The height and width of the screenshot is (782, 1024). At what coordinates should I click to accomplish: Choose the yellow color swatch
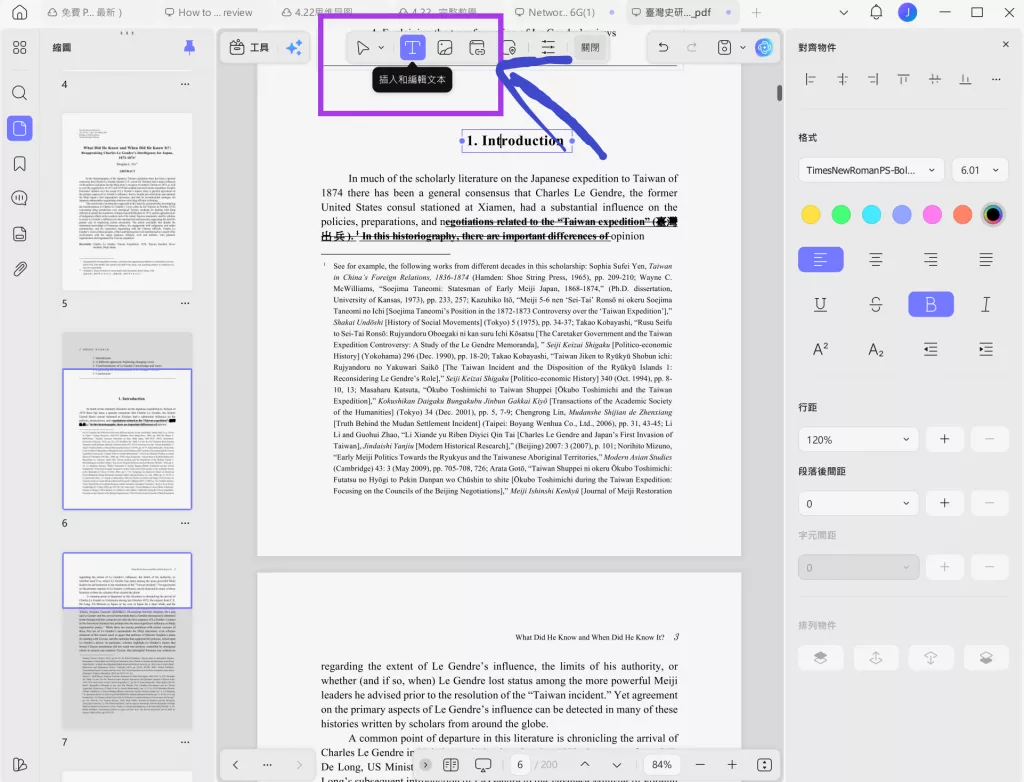[x=811, y=214]
